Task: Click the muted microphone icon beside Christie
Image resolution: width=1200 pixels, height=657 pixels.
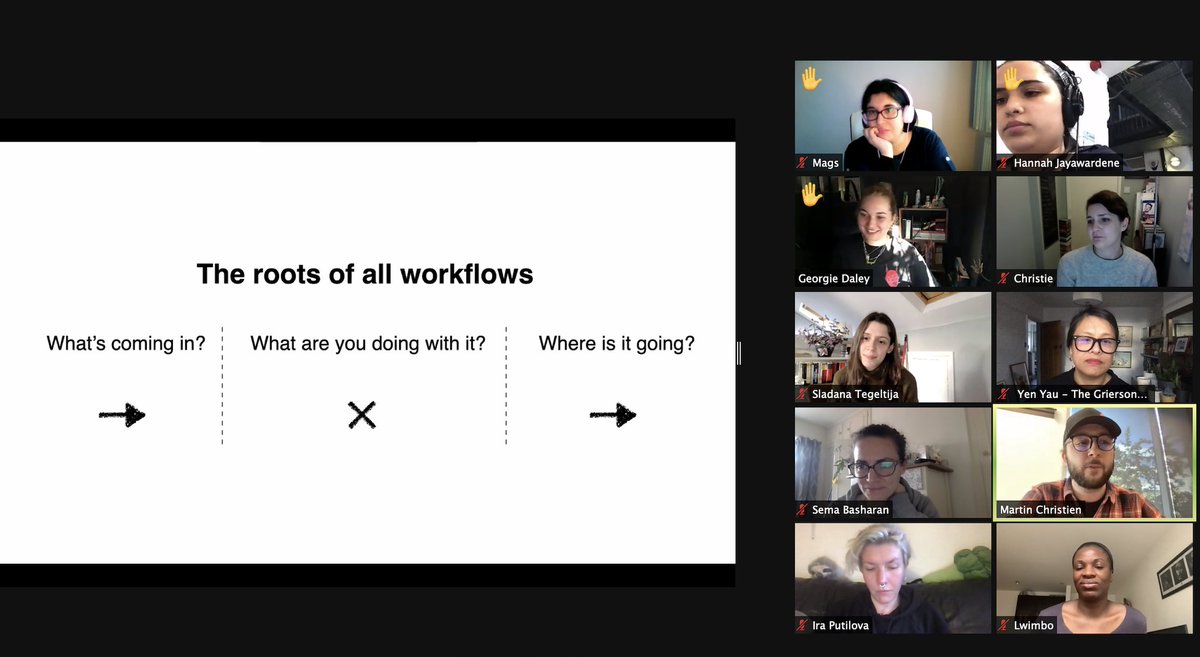Action: tap(1003, 278)
